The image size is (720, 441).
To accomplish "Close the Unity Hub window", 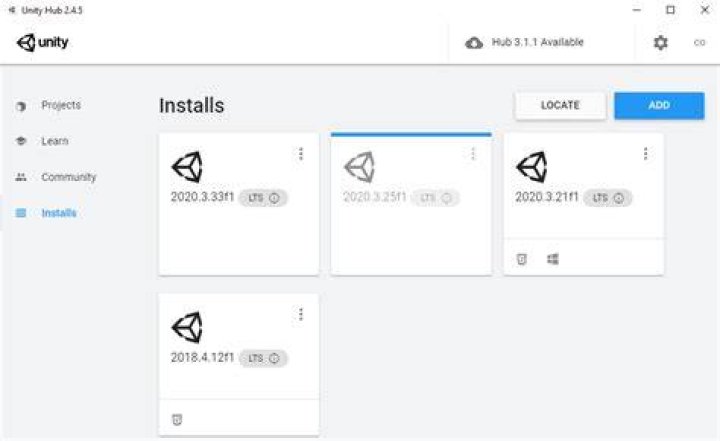I will (x=705, y=10).
